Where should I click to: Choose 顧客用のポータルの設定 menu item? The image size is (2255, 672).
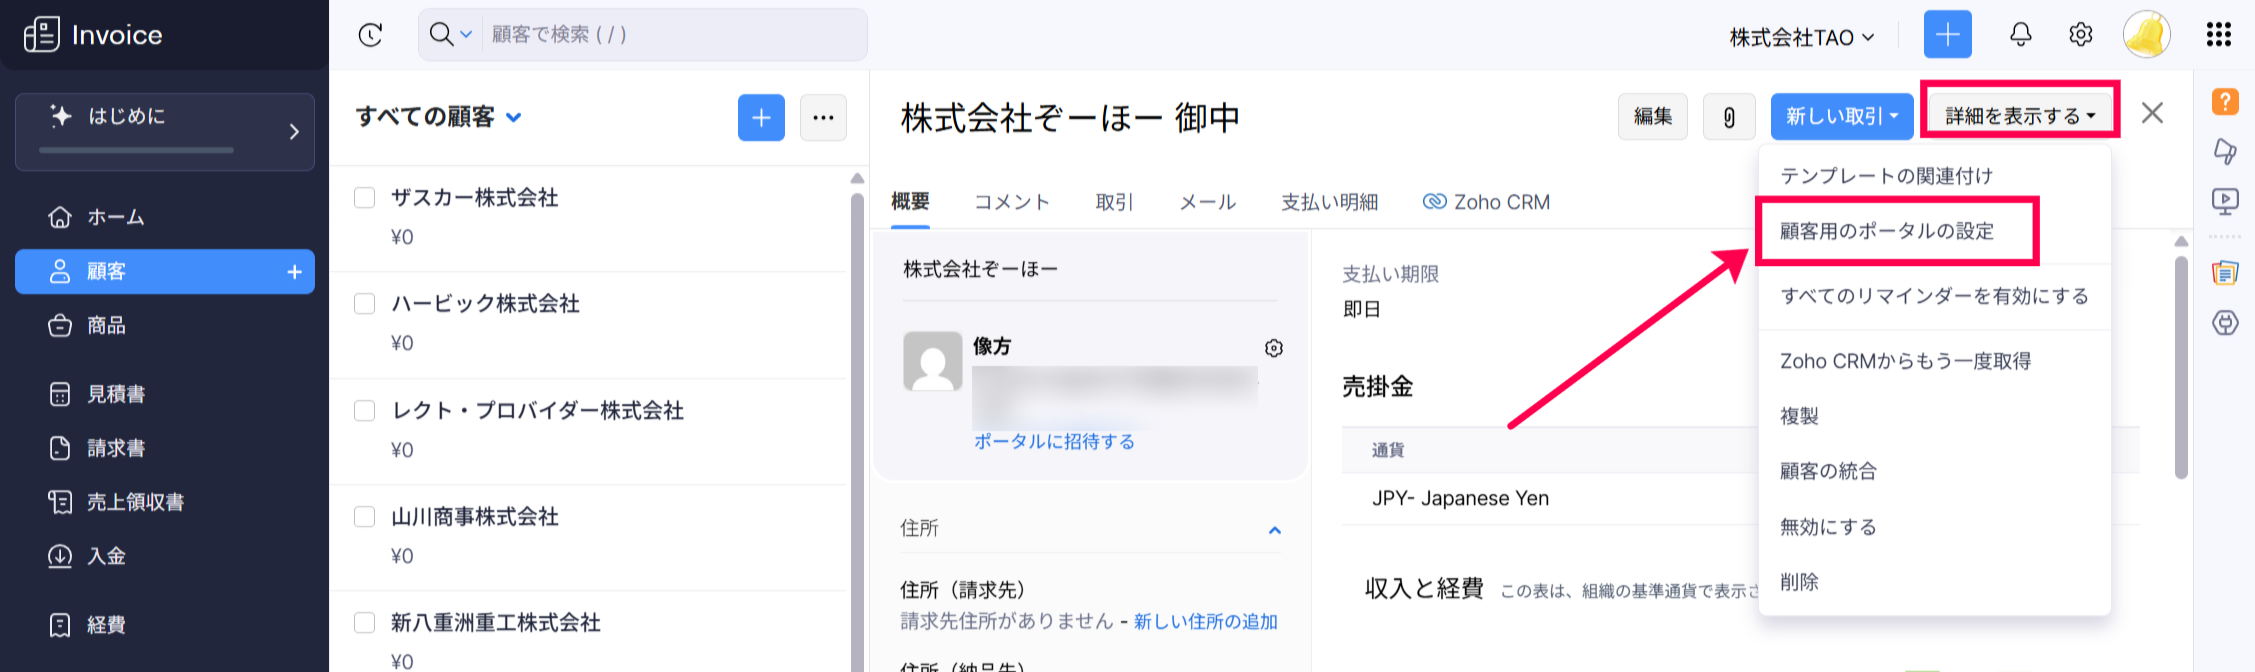point(1886,231)
